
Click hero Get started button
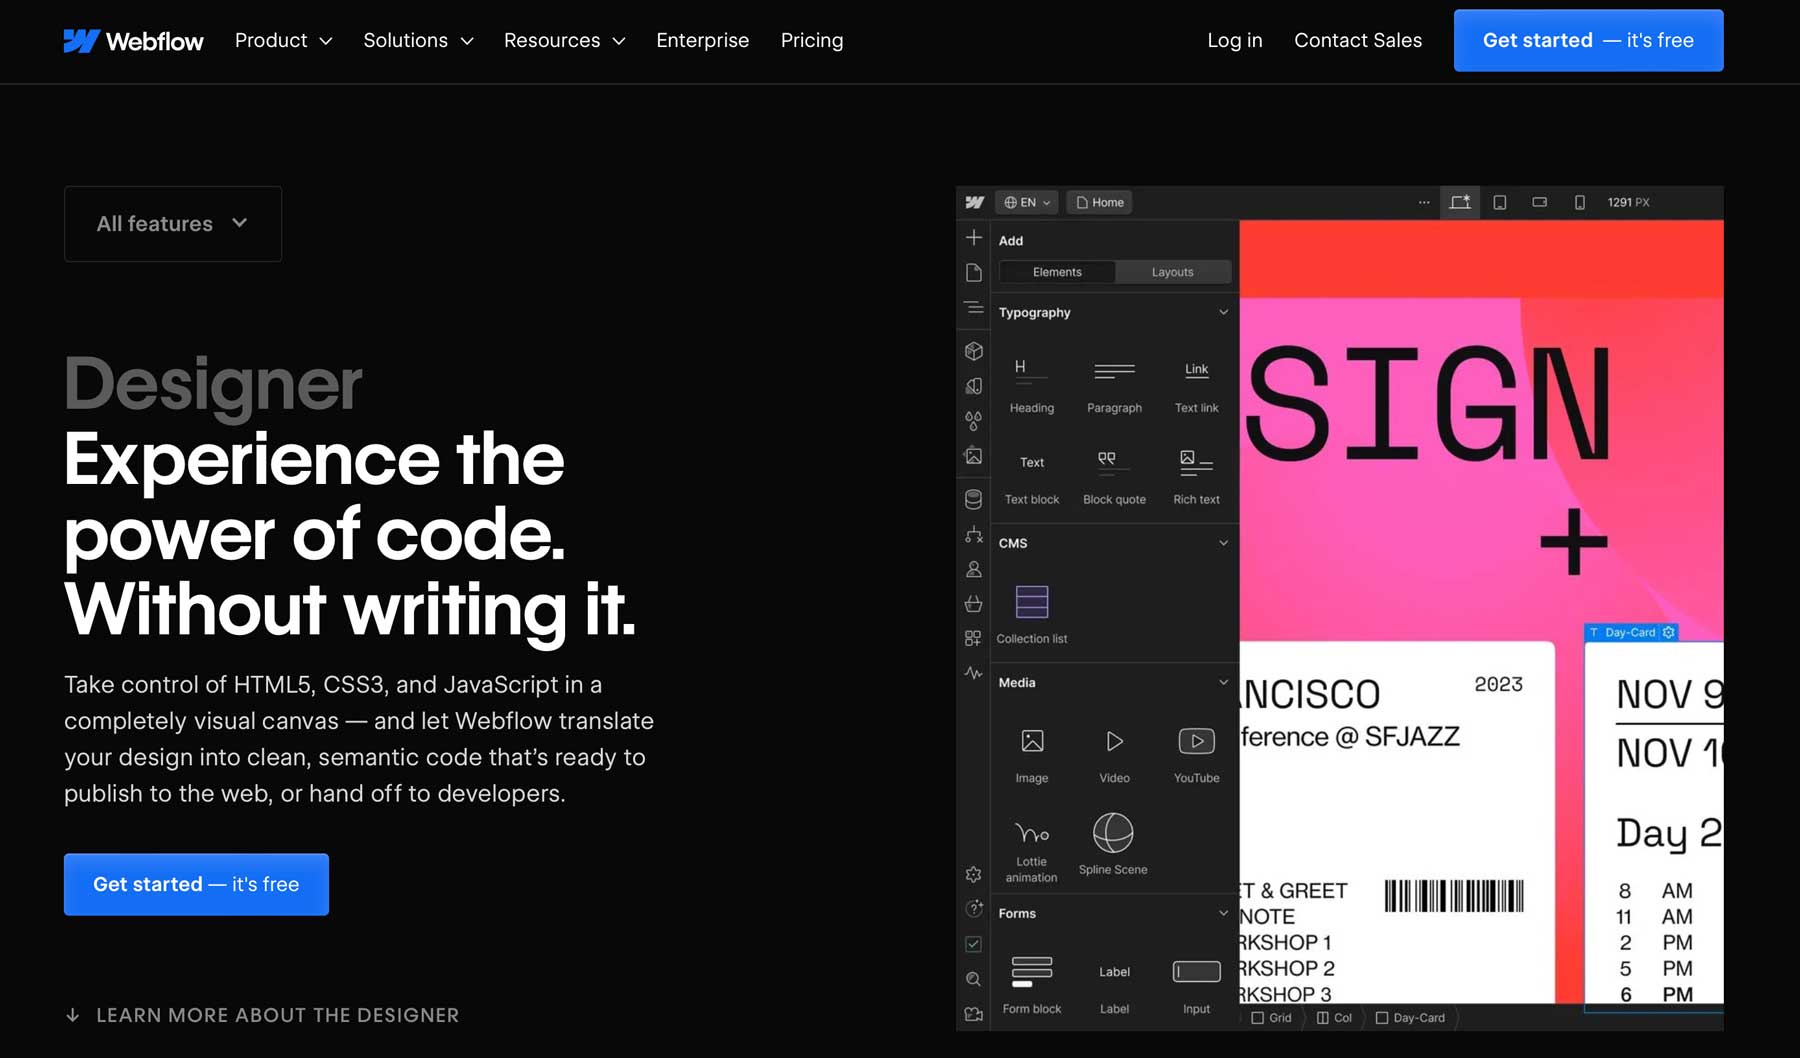(x=196, y=884)
